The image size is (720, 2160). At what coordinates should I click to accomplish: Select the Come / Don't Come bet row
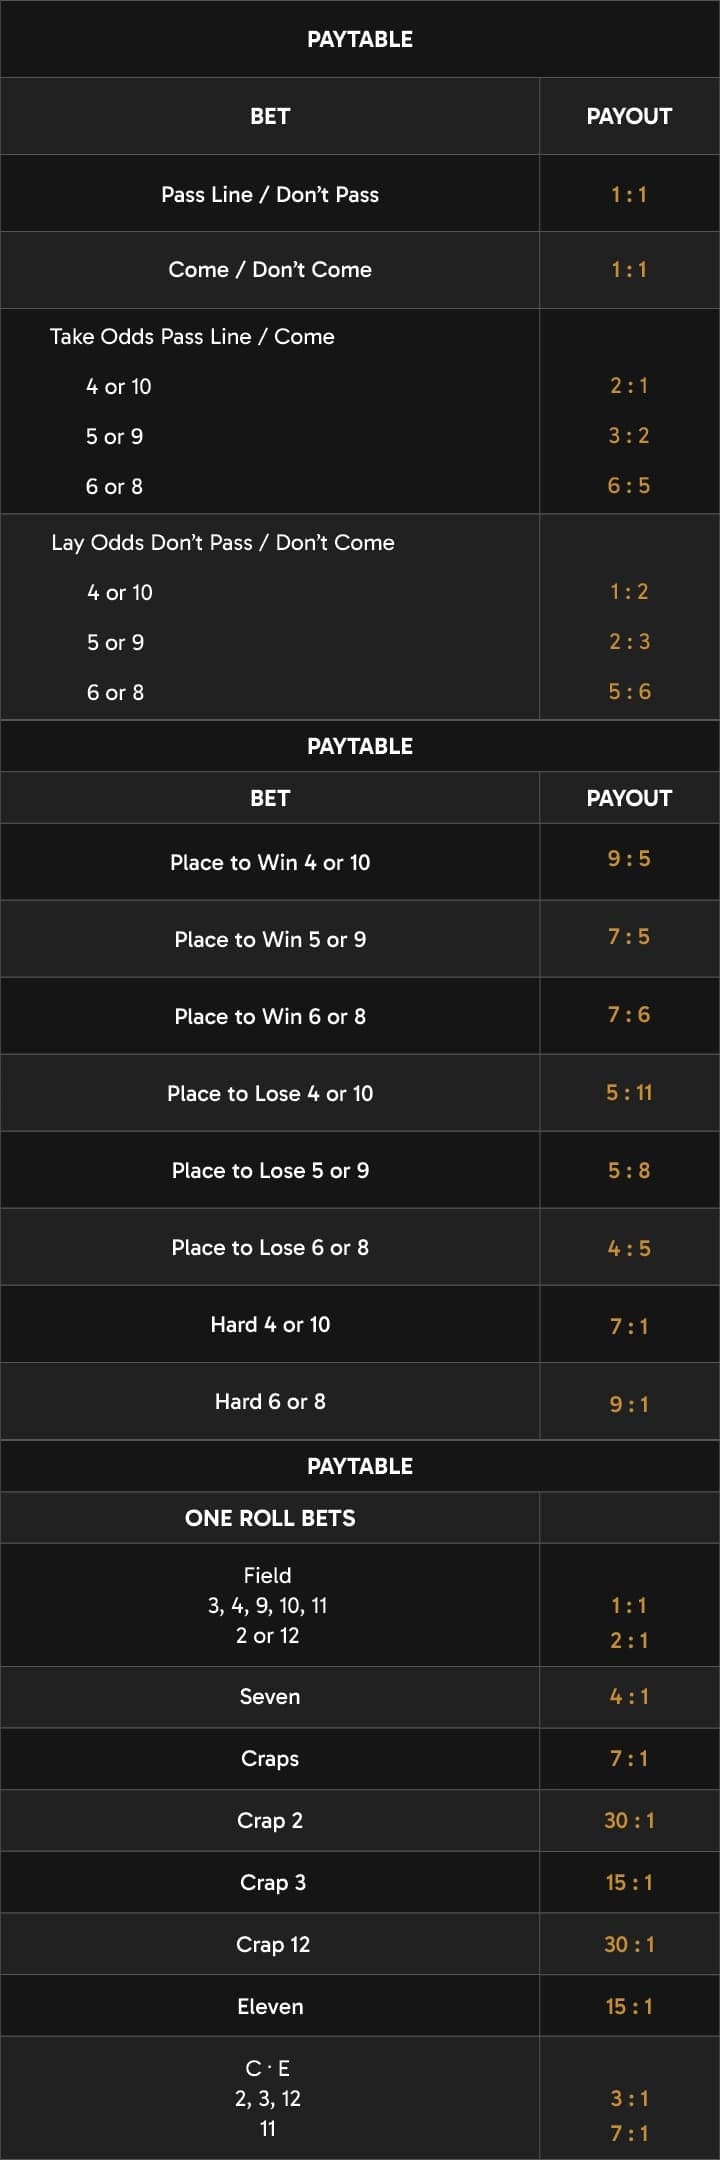pyautogui.click(x=360, y=270)
